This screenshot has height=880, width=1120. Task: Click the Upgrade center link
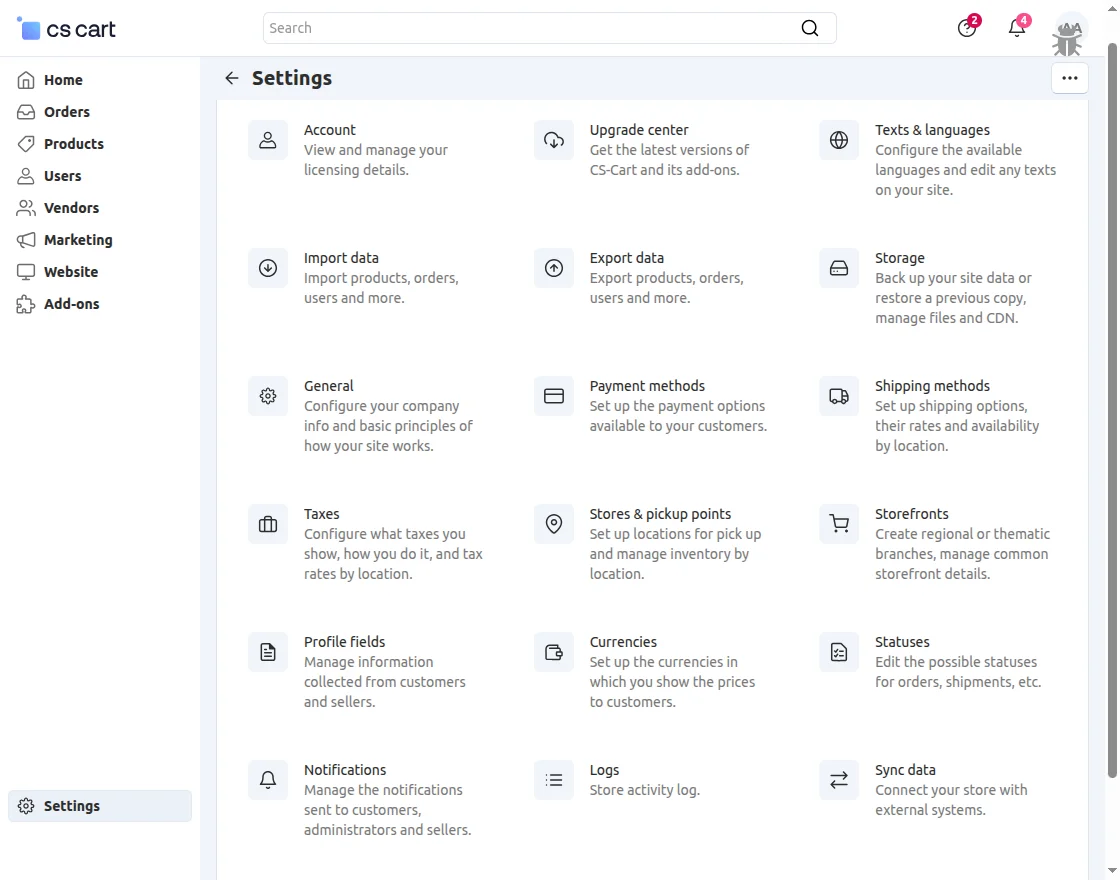(x=639, y=130)
